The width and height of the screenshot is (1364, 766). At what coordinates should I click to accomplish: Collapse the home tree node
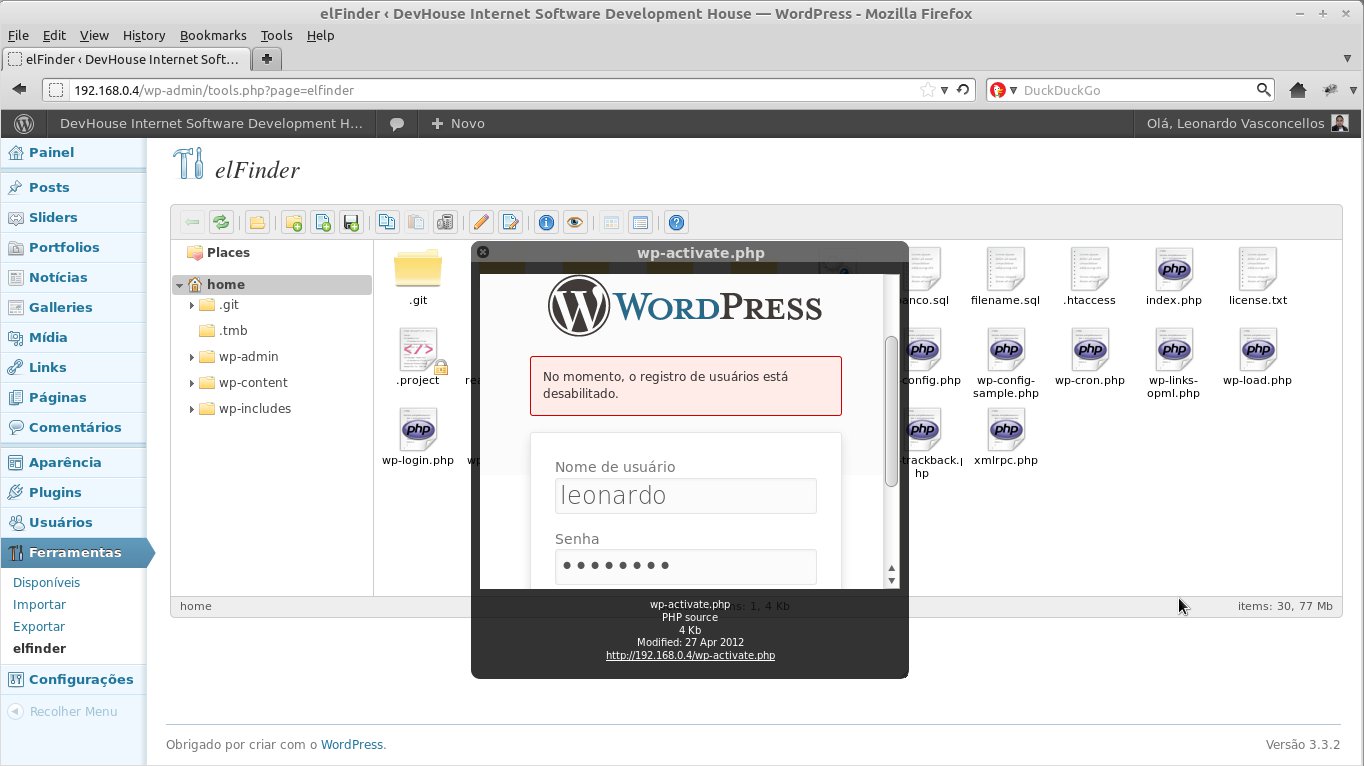click(x=179, y=285)
